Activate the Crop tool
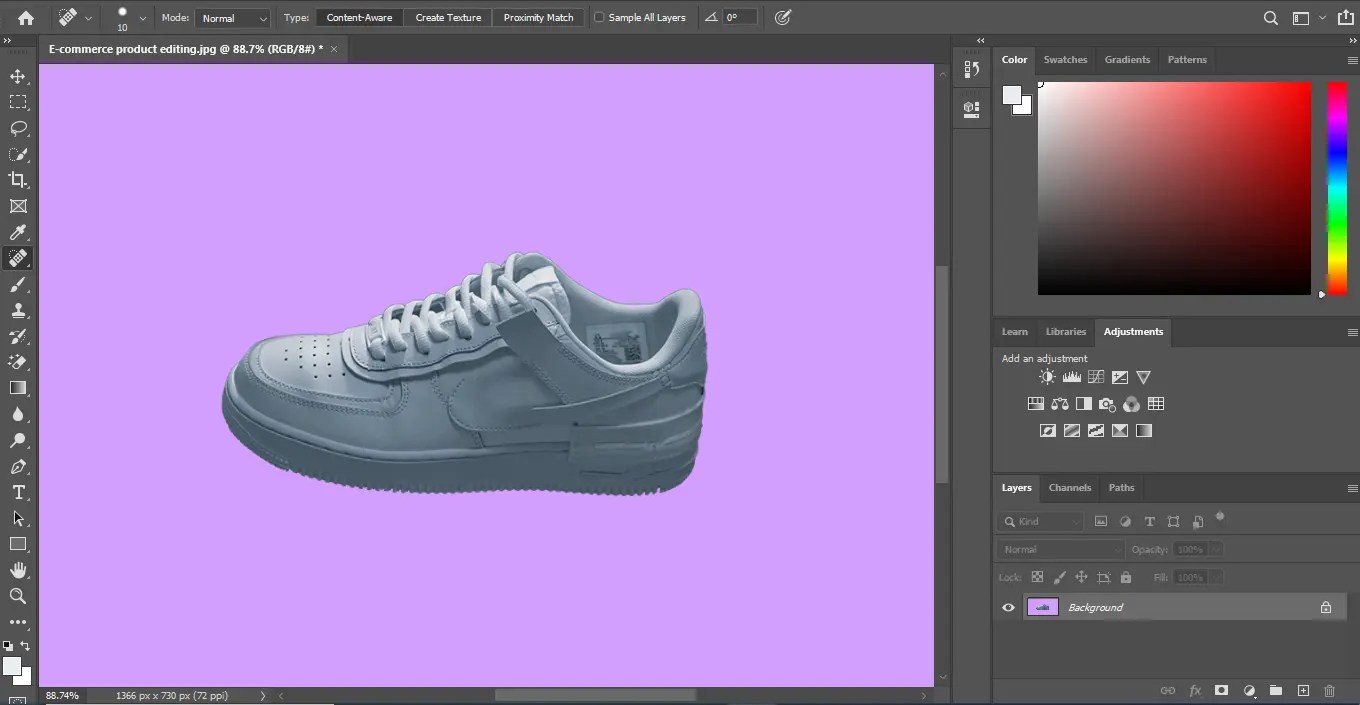Image resolution: width=1360 pixels, height=705 pixels. [18, 180]
